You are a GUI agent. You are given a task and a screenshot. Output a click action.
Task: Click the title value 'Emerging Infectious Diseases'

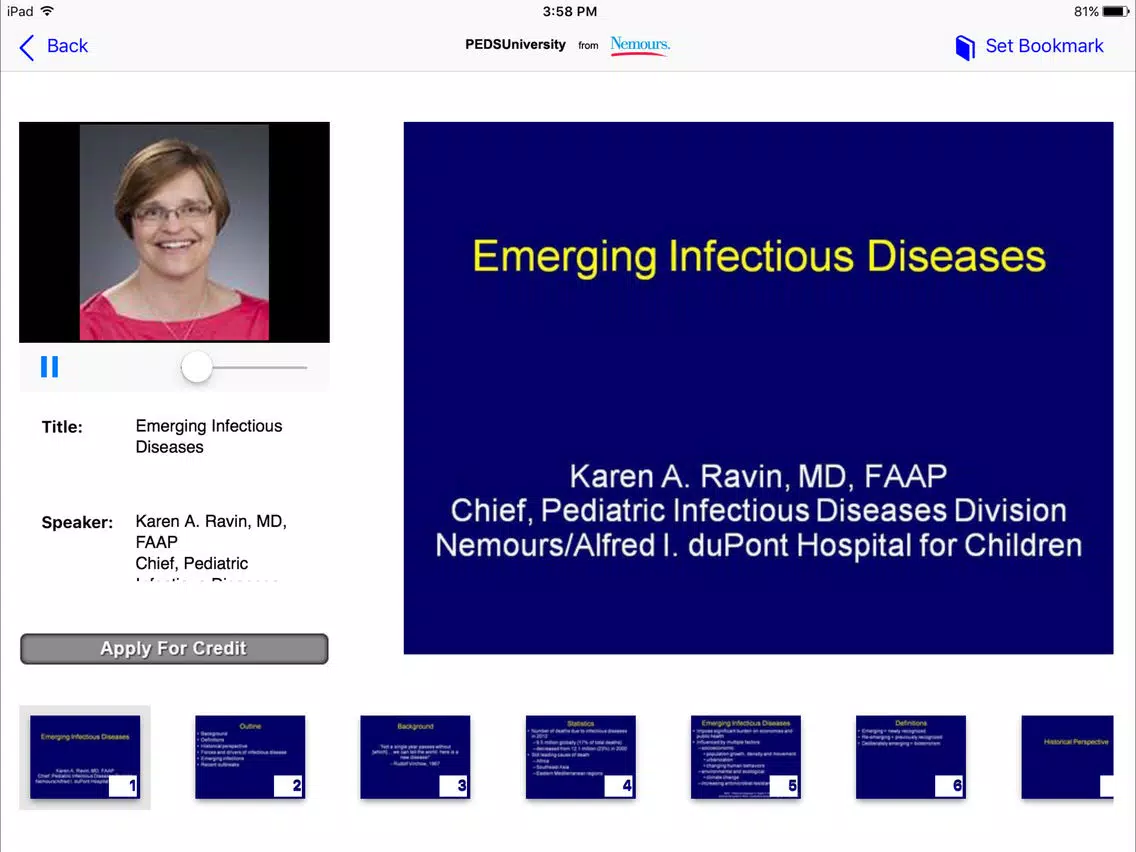(x=209, y=436)
